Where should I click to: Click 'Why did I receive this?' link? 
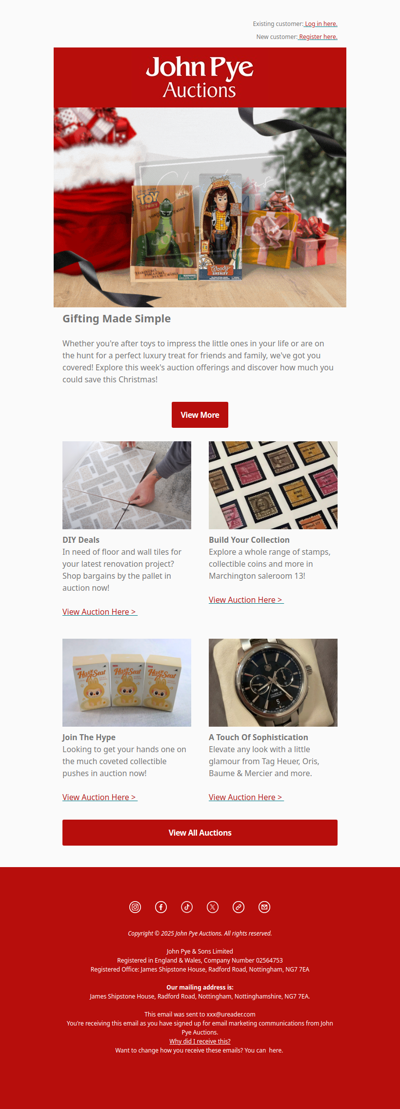[200, 1041]
